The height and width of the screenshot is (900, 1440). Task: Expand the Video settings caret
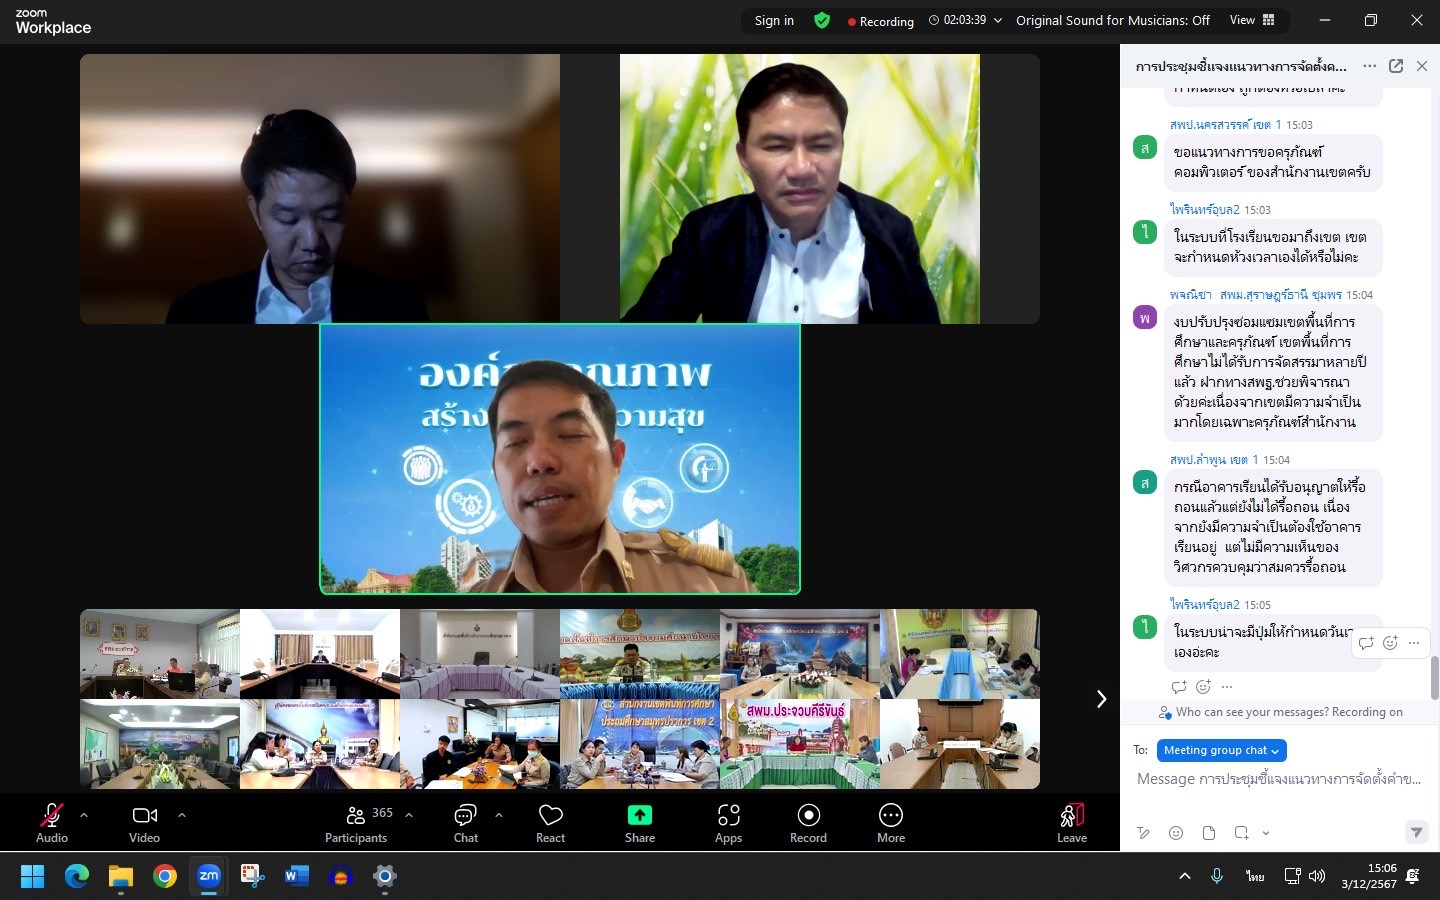[x=182, y=815]
